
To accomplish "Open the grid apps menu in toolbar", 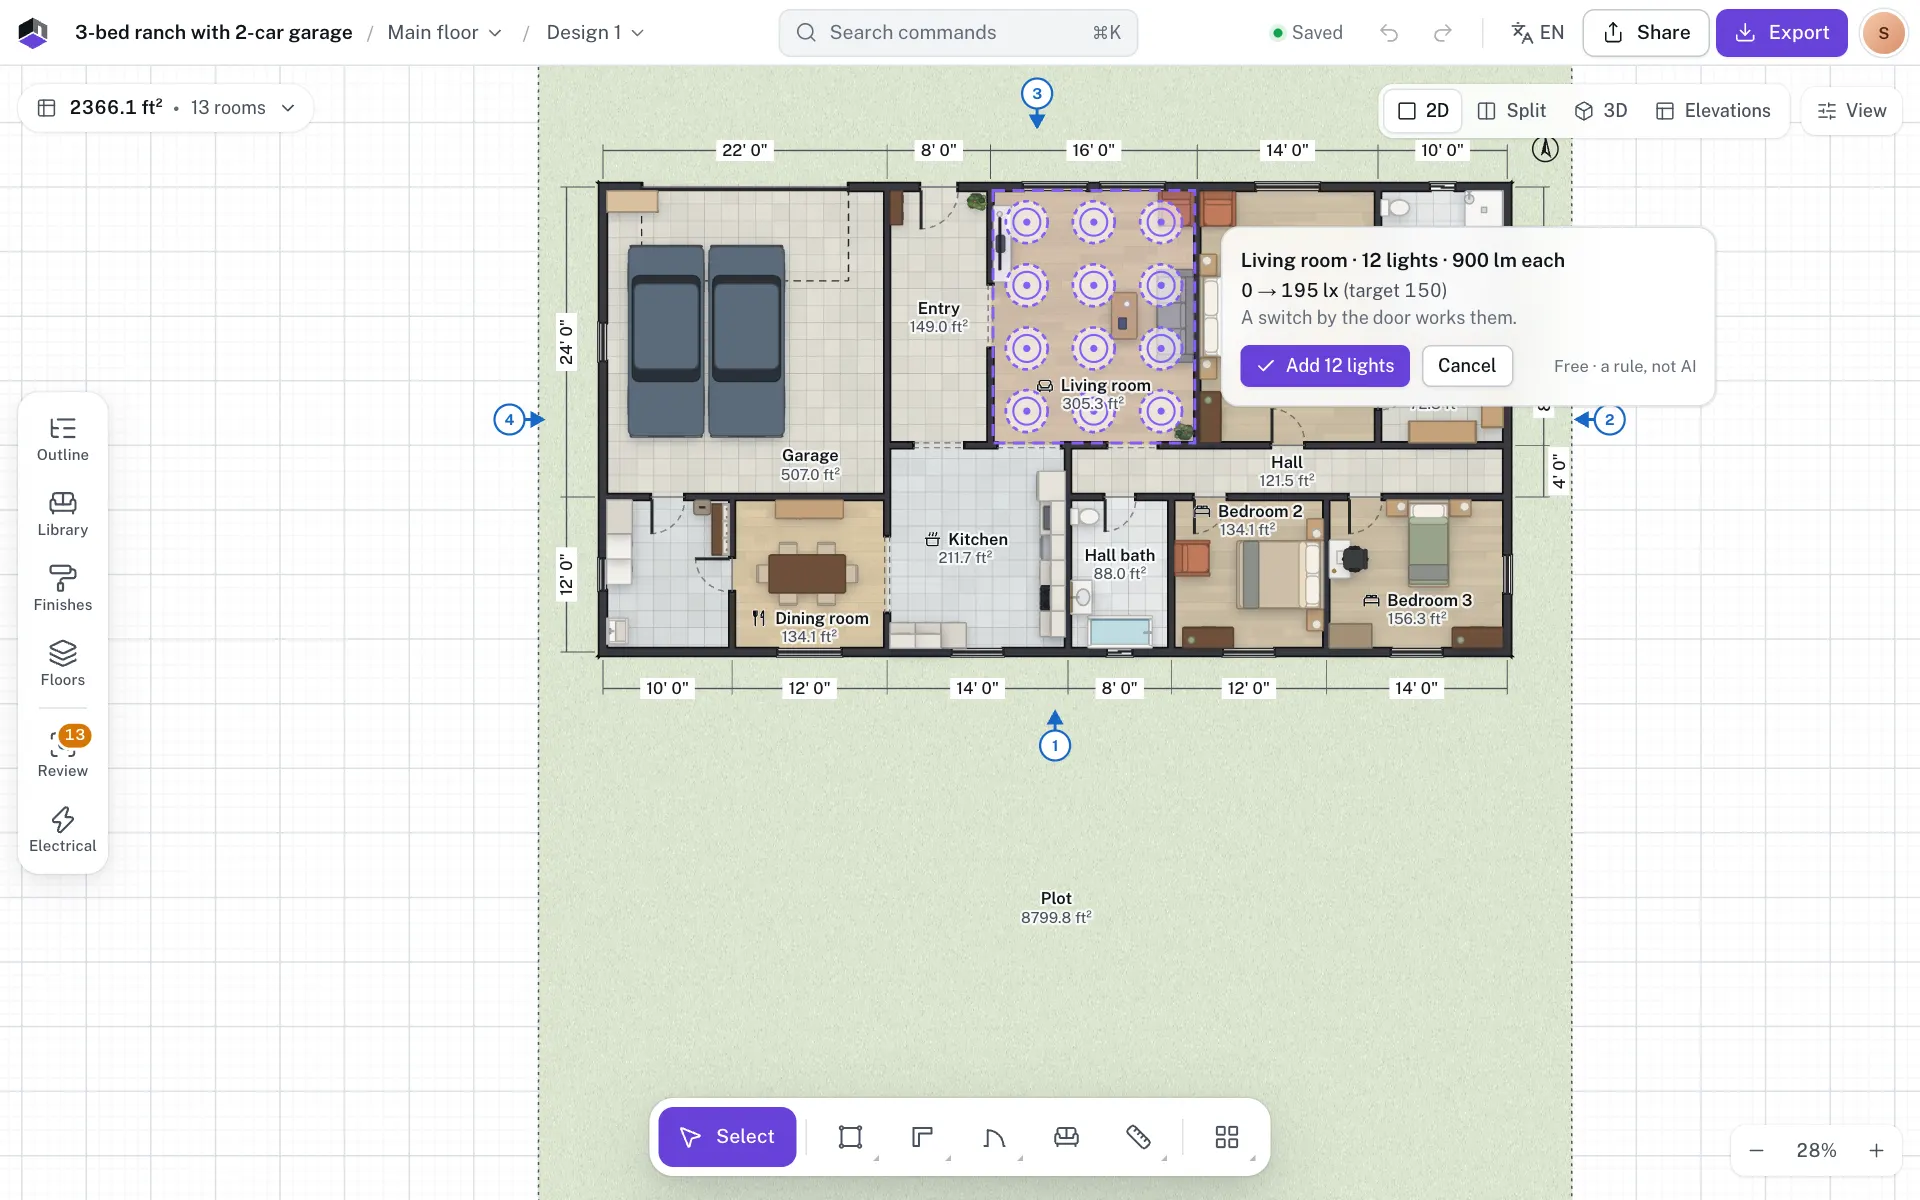I will click(1227, 1137).
